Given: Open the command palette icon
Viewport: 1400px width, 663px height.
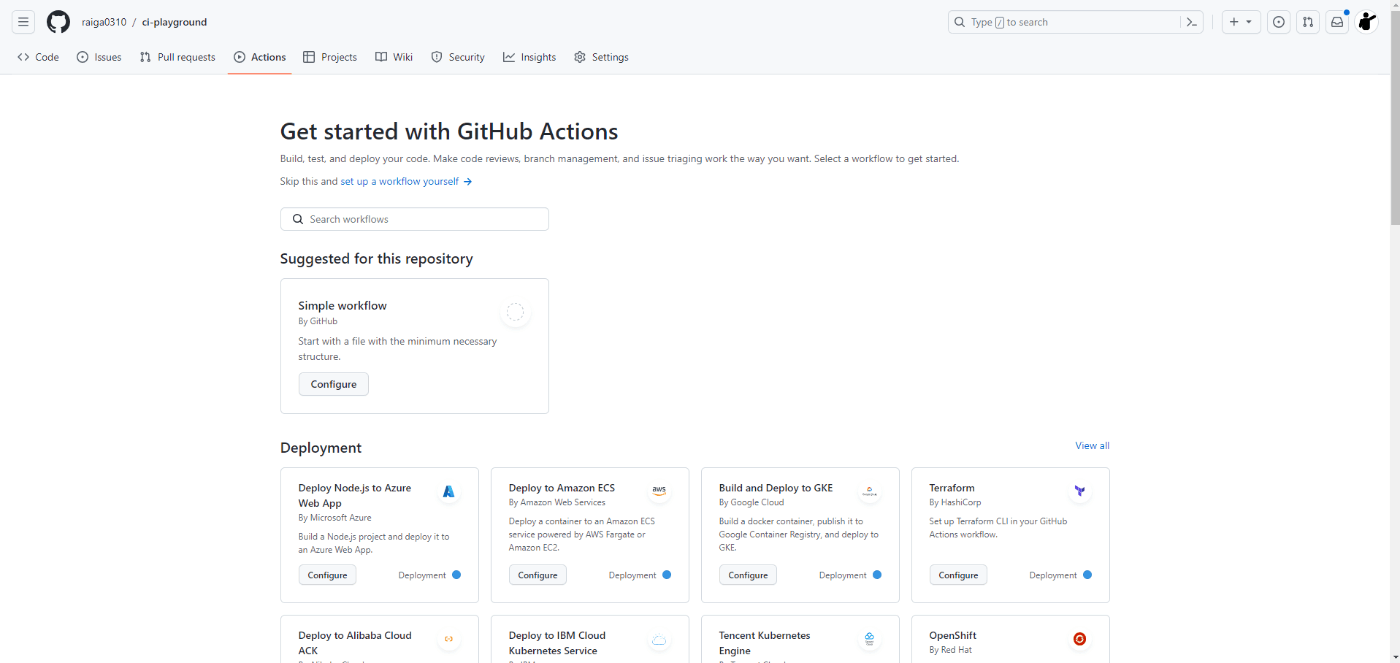Looking at the screenshot, I should click(1191, 22).
